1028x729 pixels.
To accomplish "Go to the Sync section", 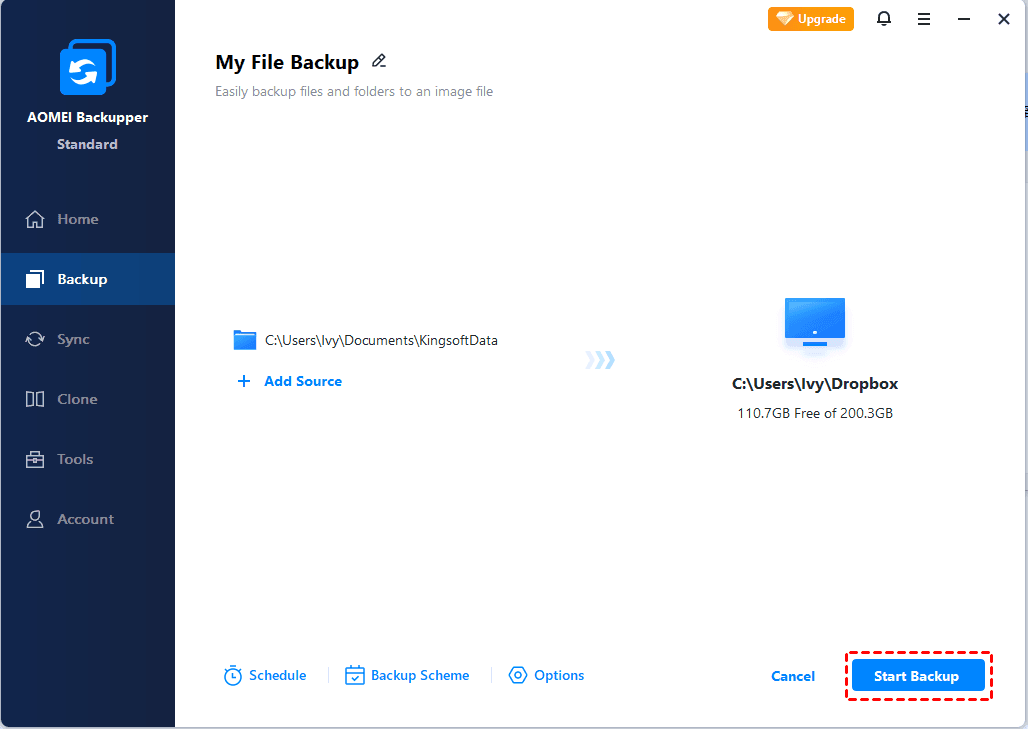I will [x=88, y=339].
